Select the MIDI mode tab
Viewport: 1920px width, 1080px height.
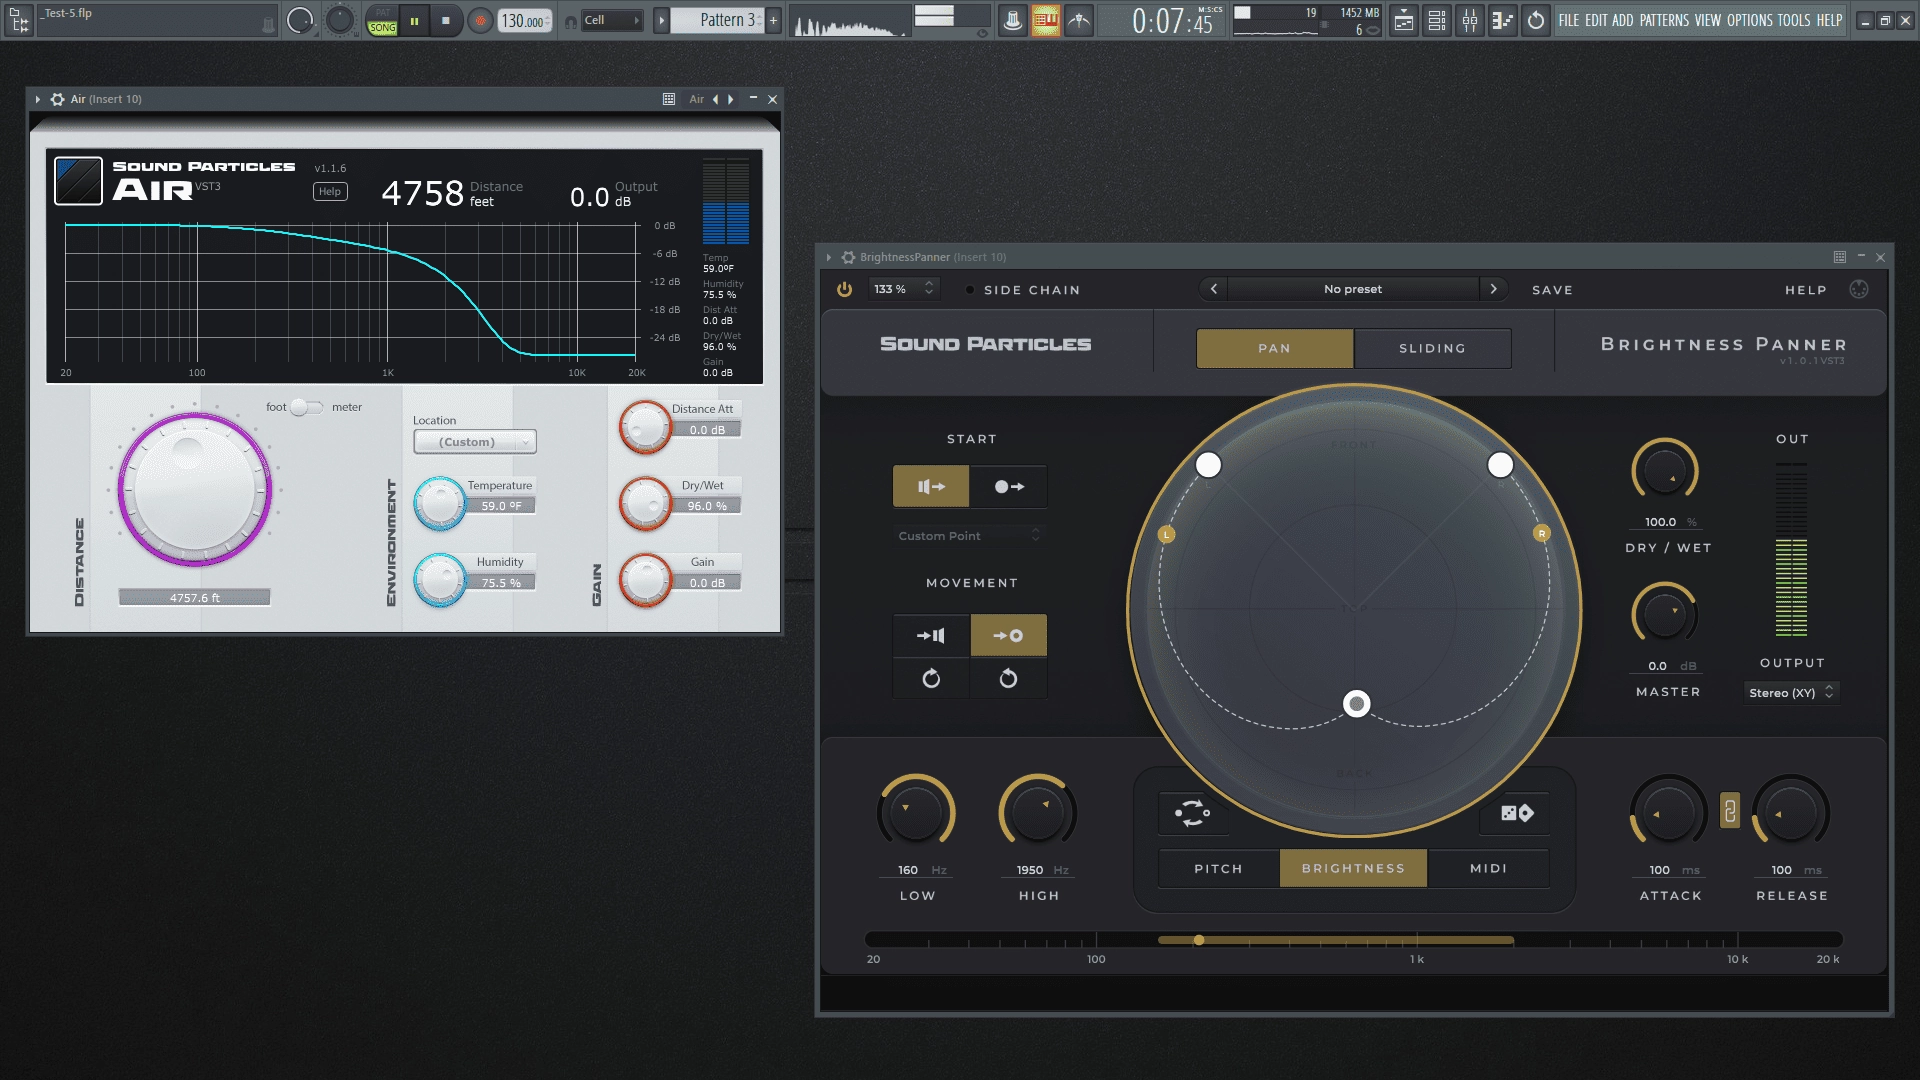coord(1488,868)
